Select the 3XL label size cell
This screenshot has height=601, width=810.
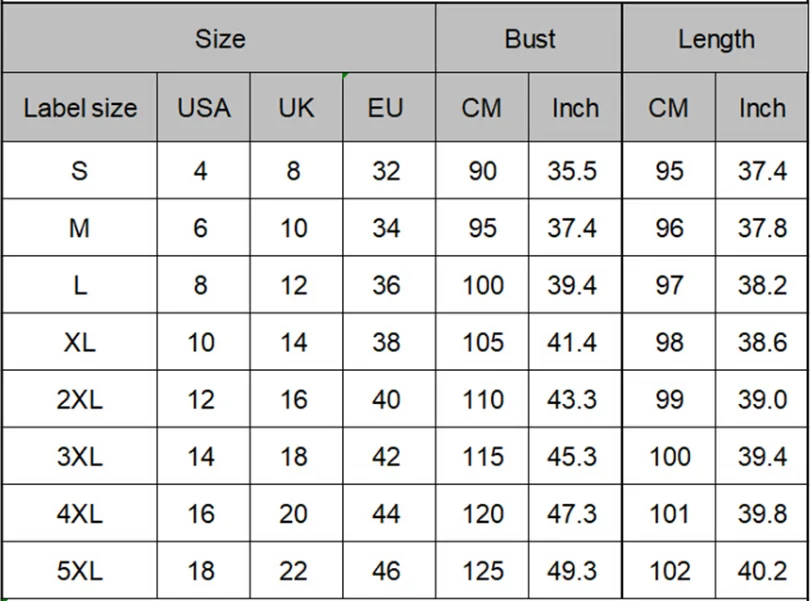coord(80,457)
